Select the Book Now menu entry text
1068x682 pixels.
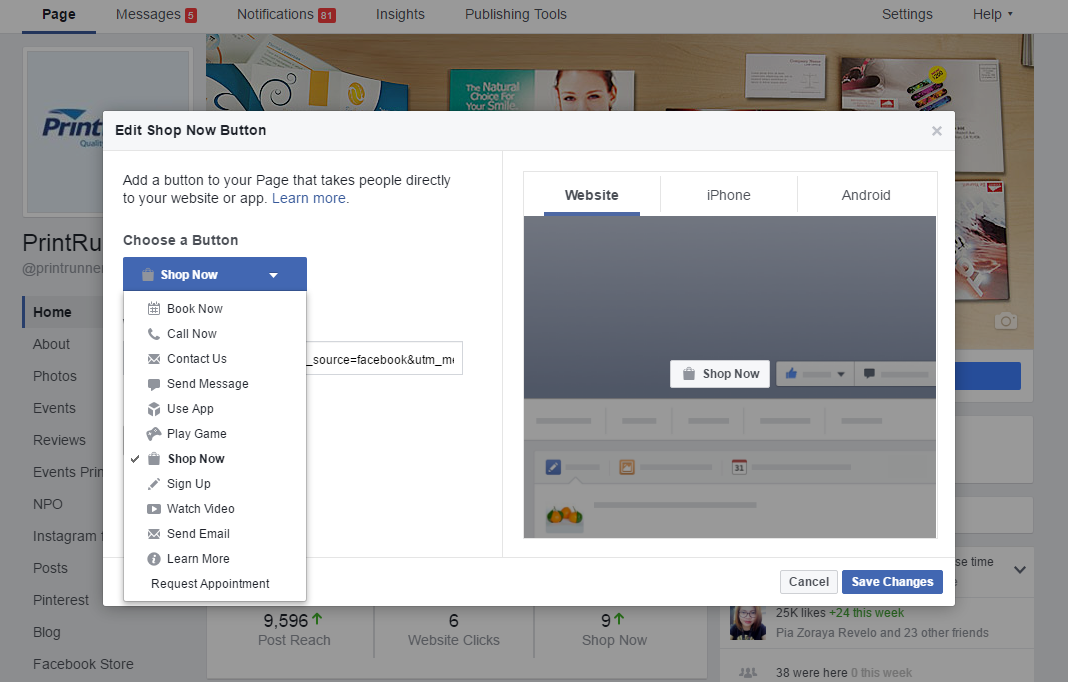pyautogui.click(x=195, y=309)
